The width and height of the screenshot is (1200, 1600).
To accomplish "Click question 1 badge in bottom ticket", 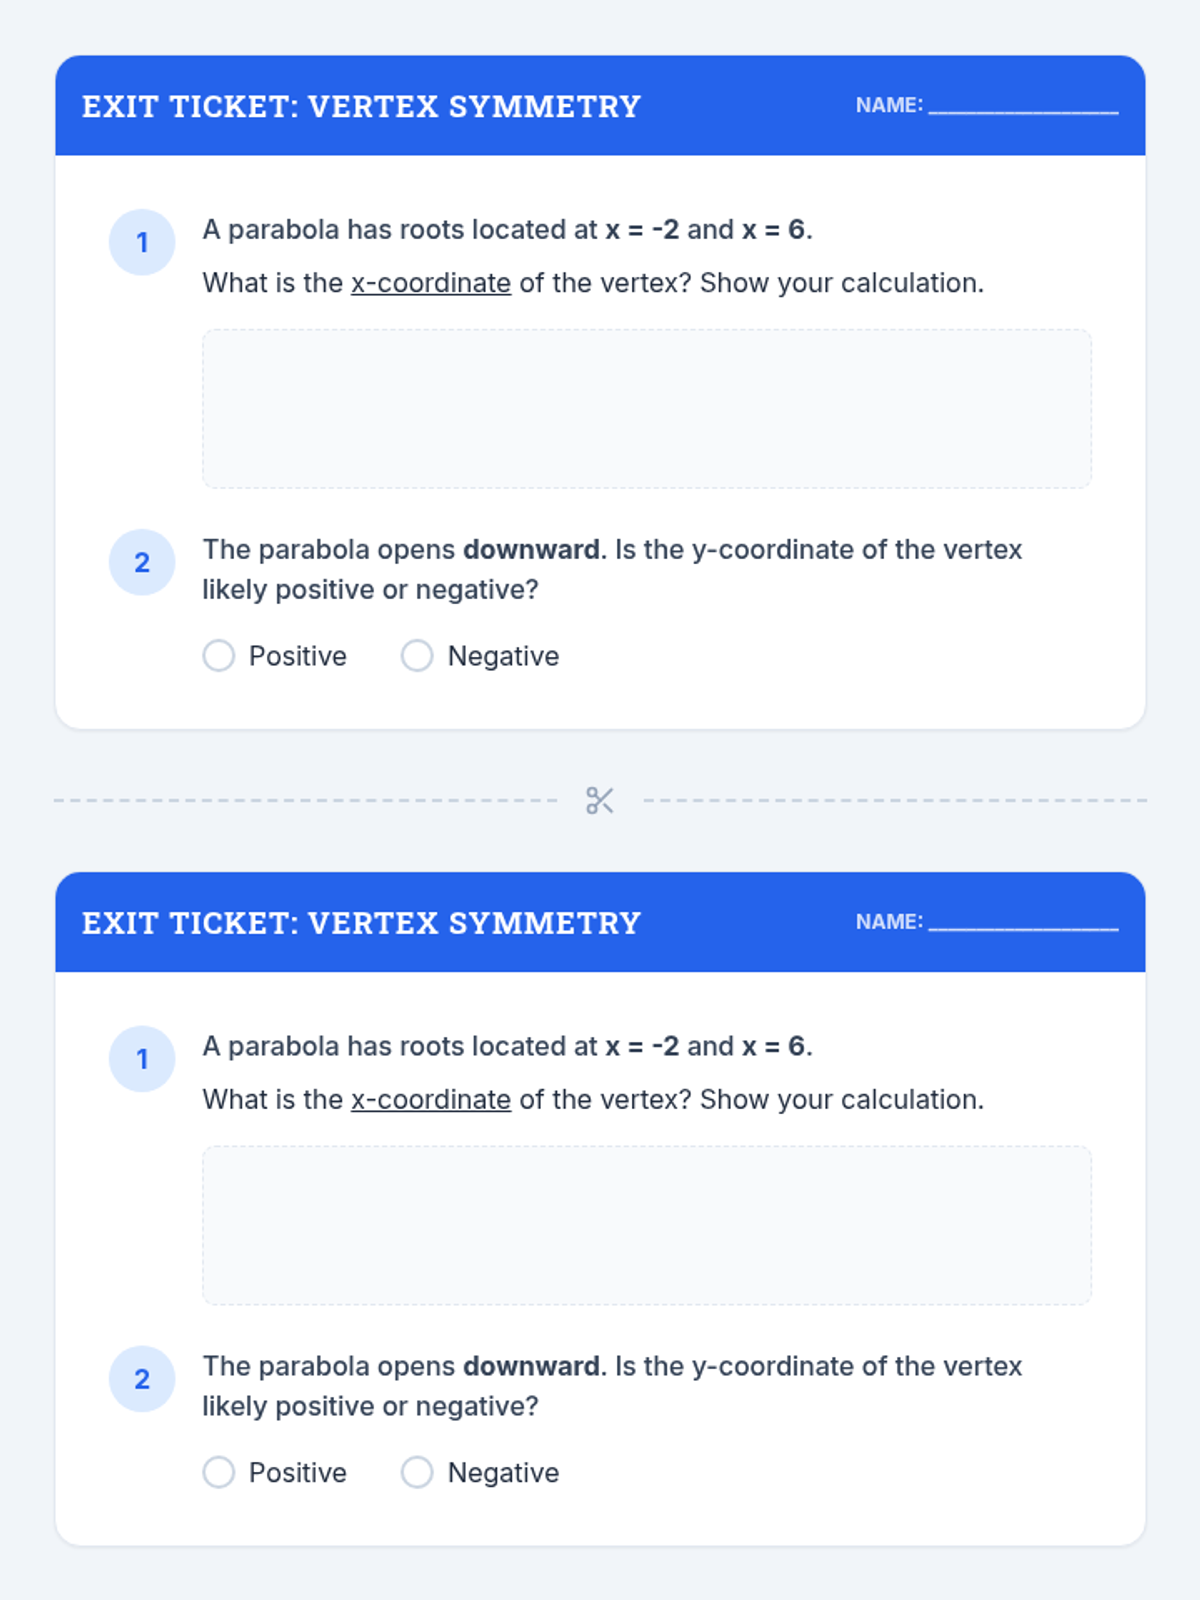I will [142, 1058].
